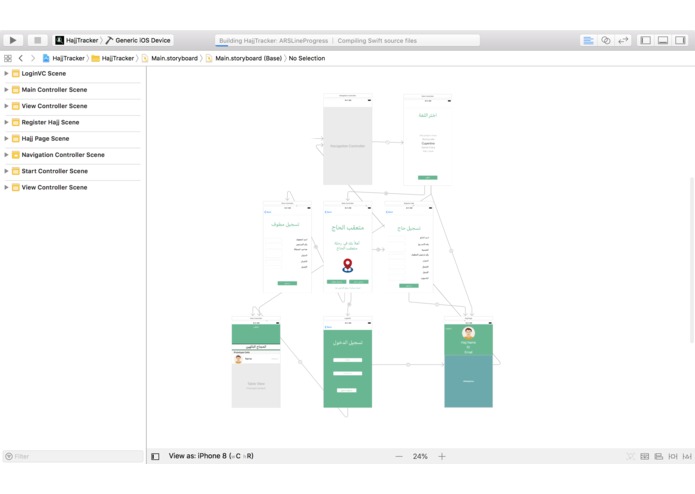Screen dimensions: 695x494
Task: Zoom in the storyboard canvas
Action: 441,456
